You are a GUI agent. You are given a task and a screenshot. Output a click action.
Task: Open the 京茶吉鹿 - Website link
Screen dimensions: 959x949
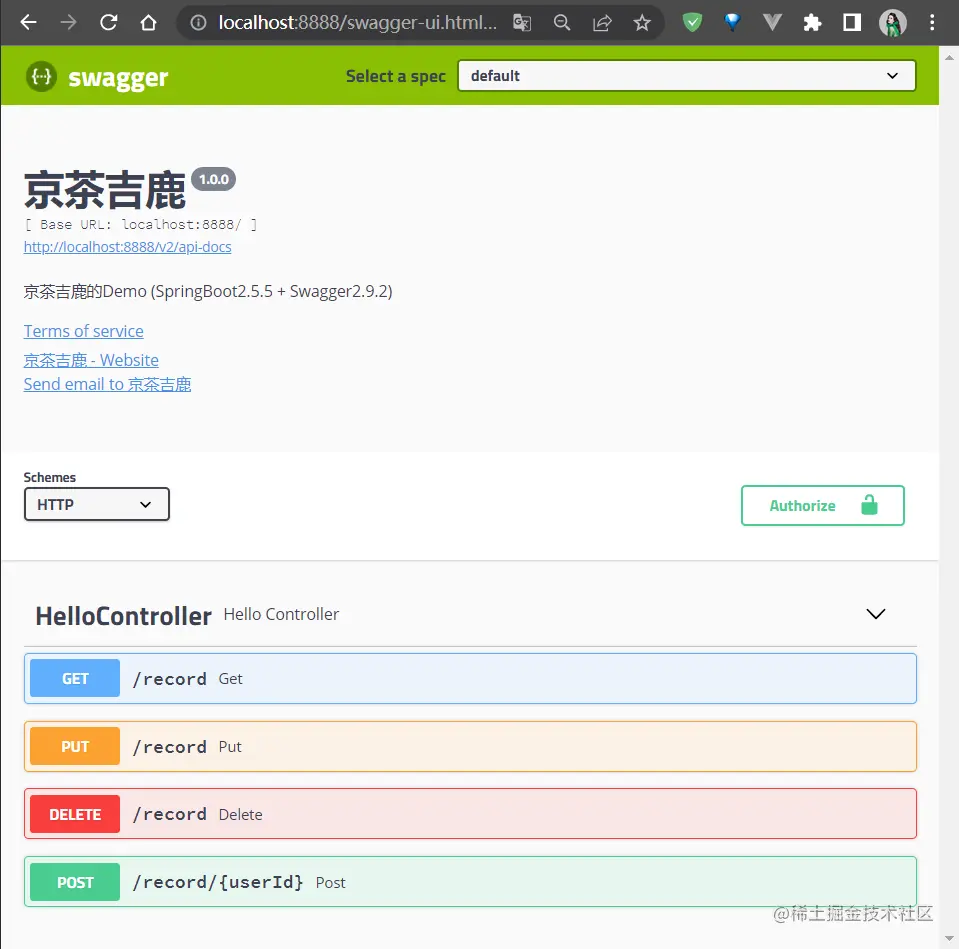pos(91,360)
